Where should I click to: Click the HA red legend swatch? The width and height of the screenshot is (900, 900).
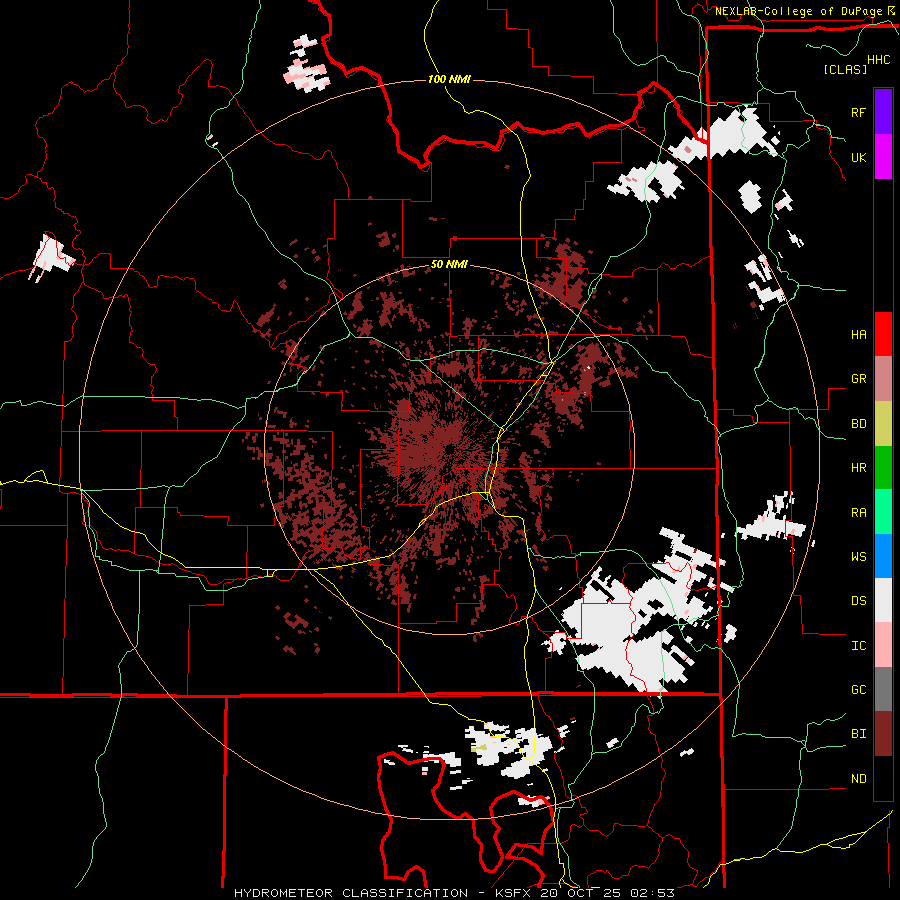pos(883,334)
